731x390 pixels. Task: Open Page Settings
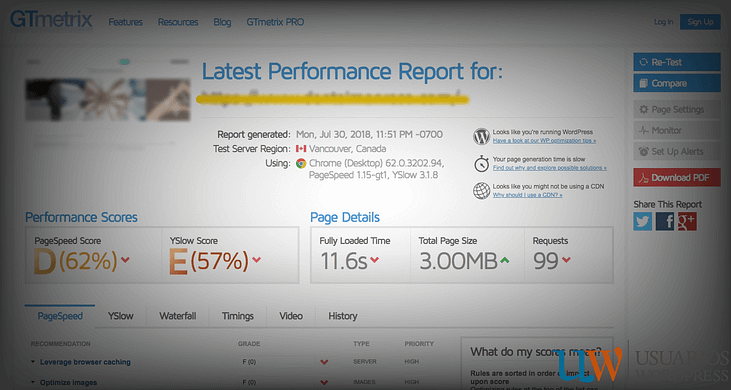pyautogui.click(x=677, y=109)
